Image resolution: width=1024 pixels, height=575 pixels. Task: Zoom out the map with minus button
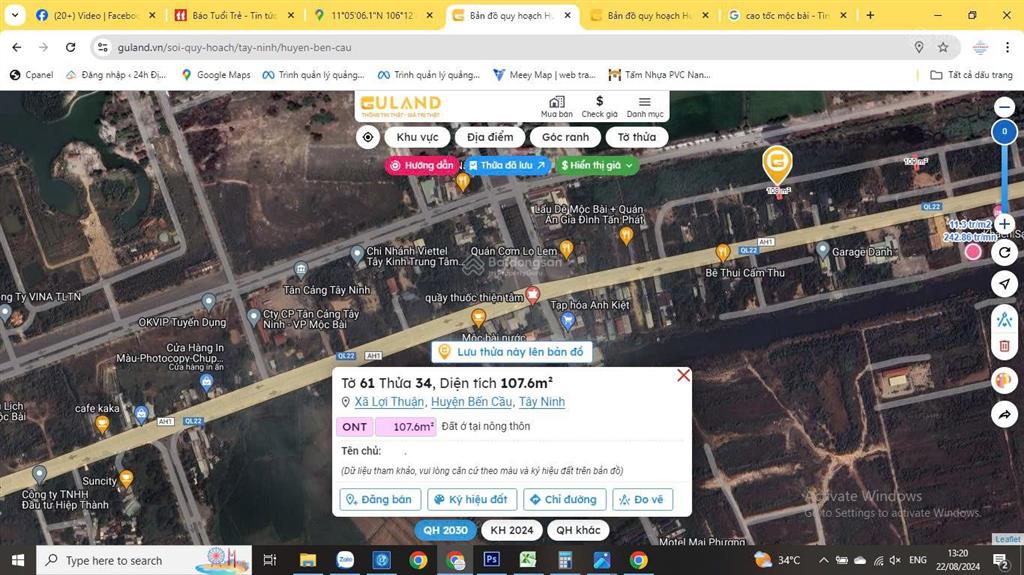point(1004,107)
